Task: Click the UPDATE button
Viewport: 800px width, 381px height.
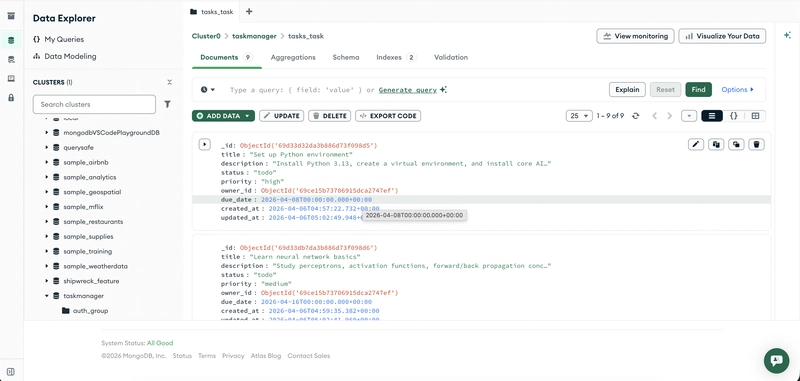Action: [x=282, y=116]
